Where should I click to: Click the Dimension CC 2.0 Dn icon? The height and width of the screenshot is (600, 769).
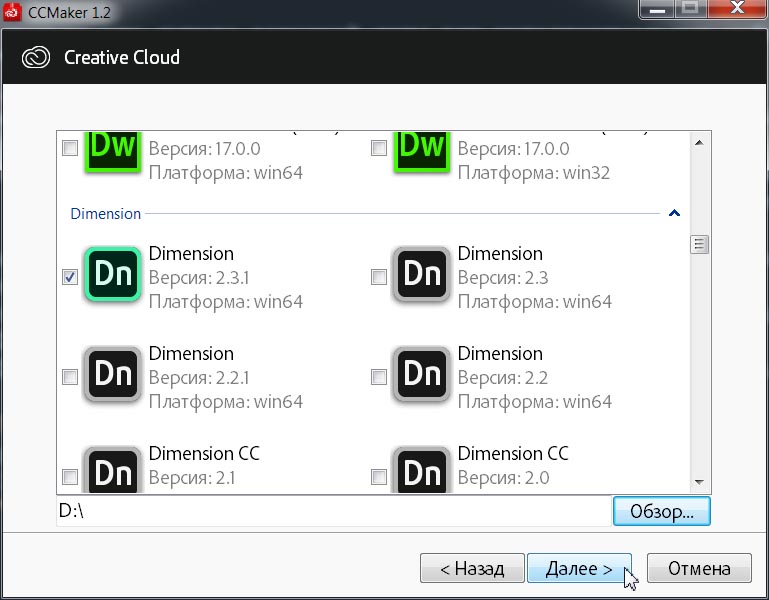(421, 470)
